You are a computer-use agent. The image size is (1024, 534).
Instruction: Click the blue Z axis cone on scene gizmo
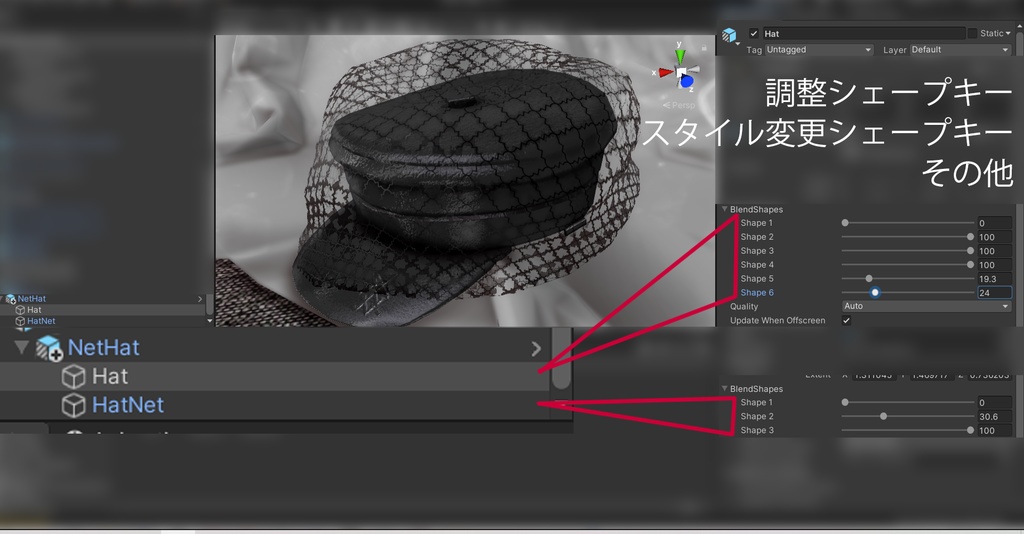(x=686, y=82)
